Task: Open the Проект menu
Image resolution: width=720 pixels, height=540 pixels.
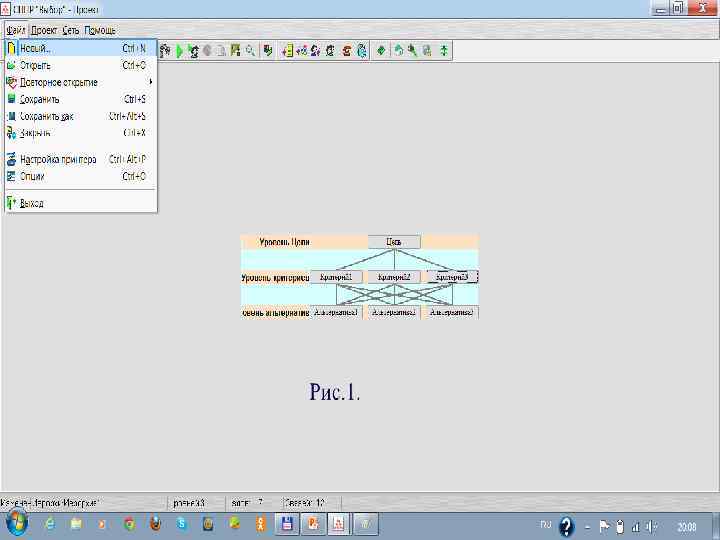Action: [44, 30]
